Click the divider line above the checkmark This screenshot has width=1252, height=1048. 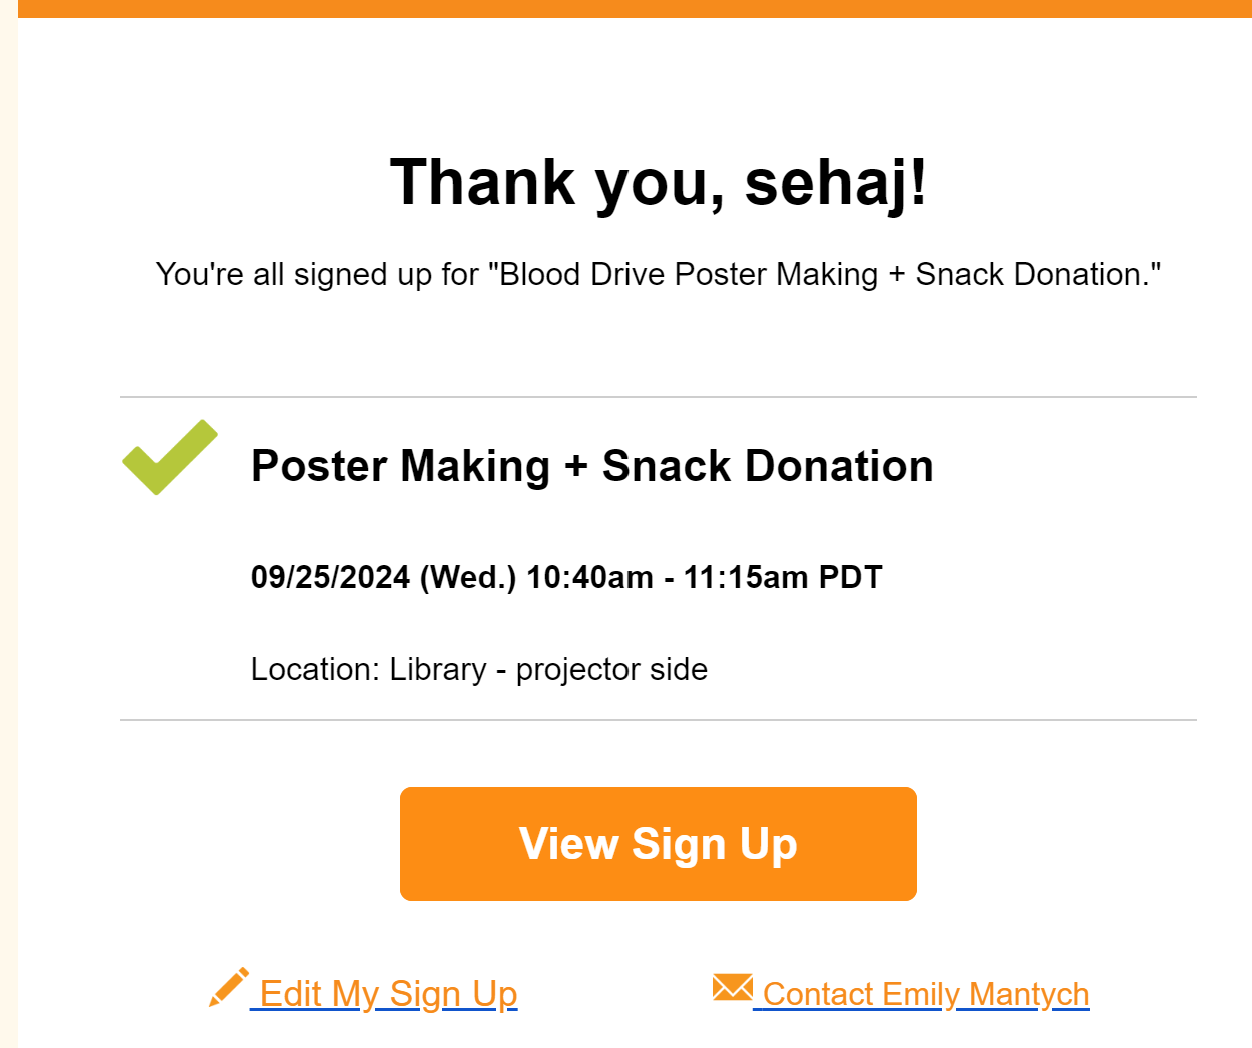click(658, 397)
